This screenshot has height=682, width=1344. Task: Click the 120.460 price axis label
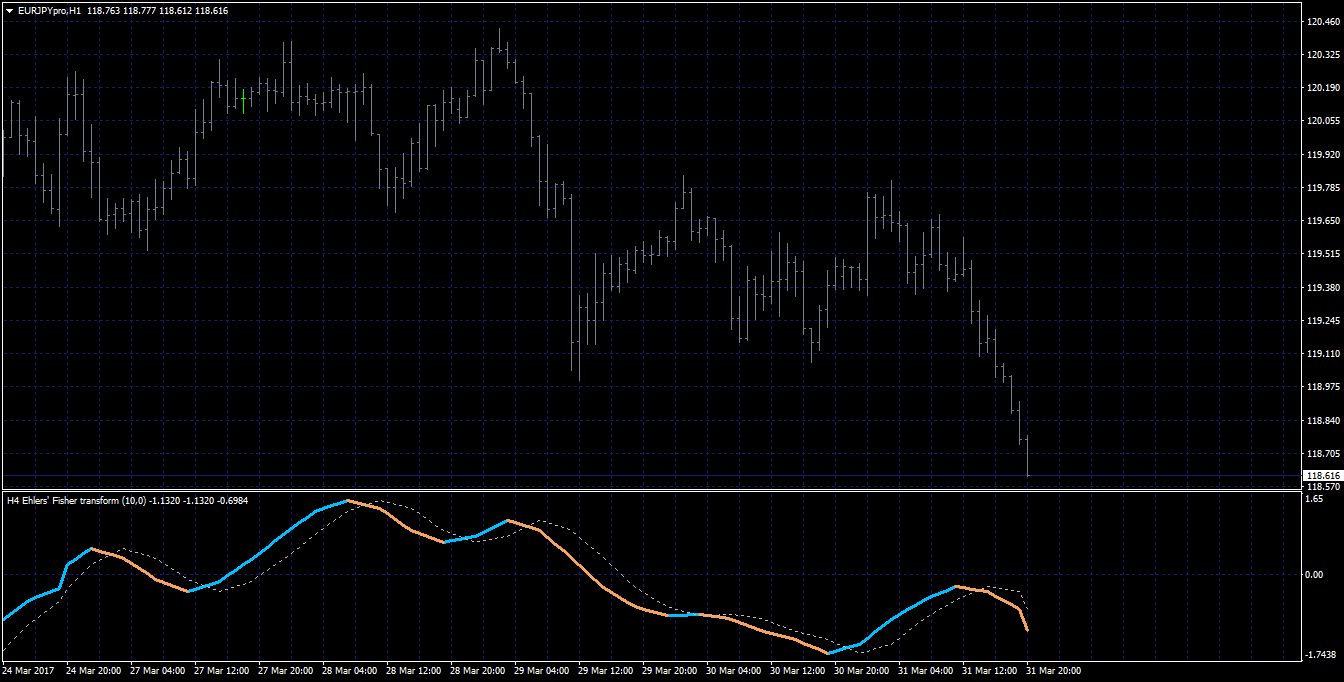coord(1323,22)
